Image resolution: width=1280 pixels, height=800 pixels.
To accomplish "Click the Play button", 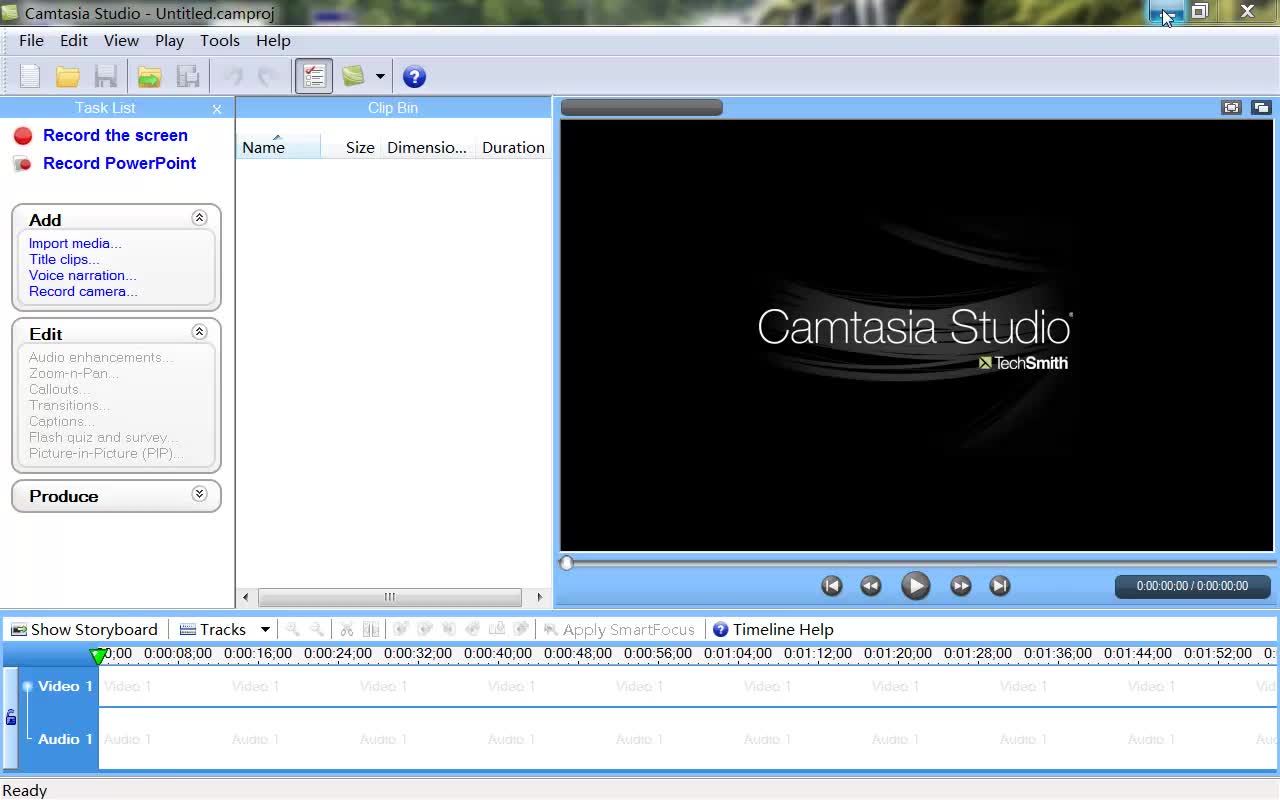I will click(915, 586).
